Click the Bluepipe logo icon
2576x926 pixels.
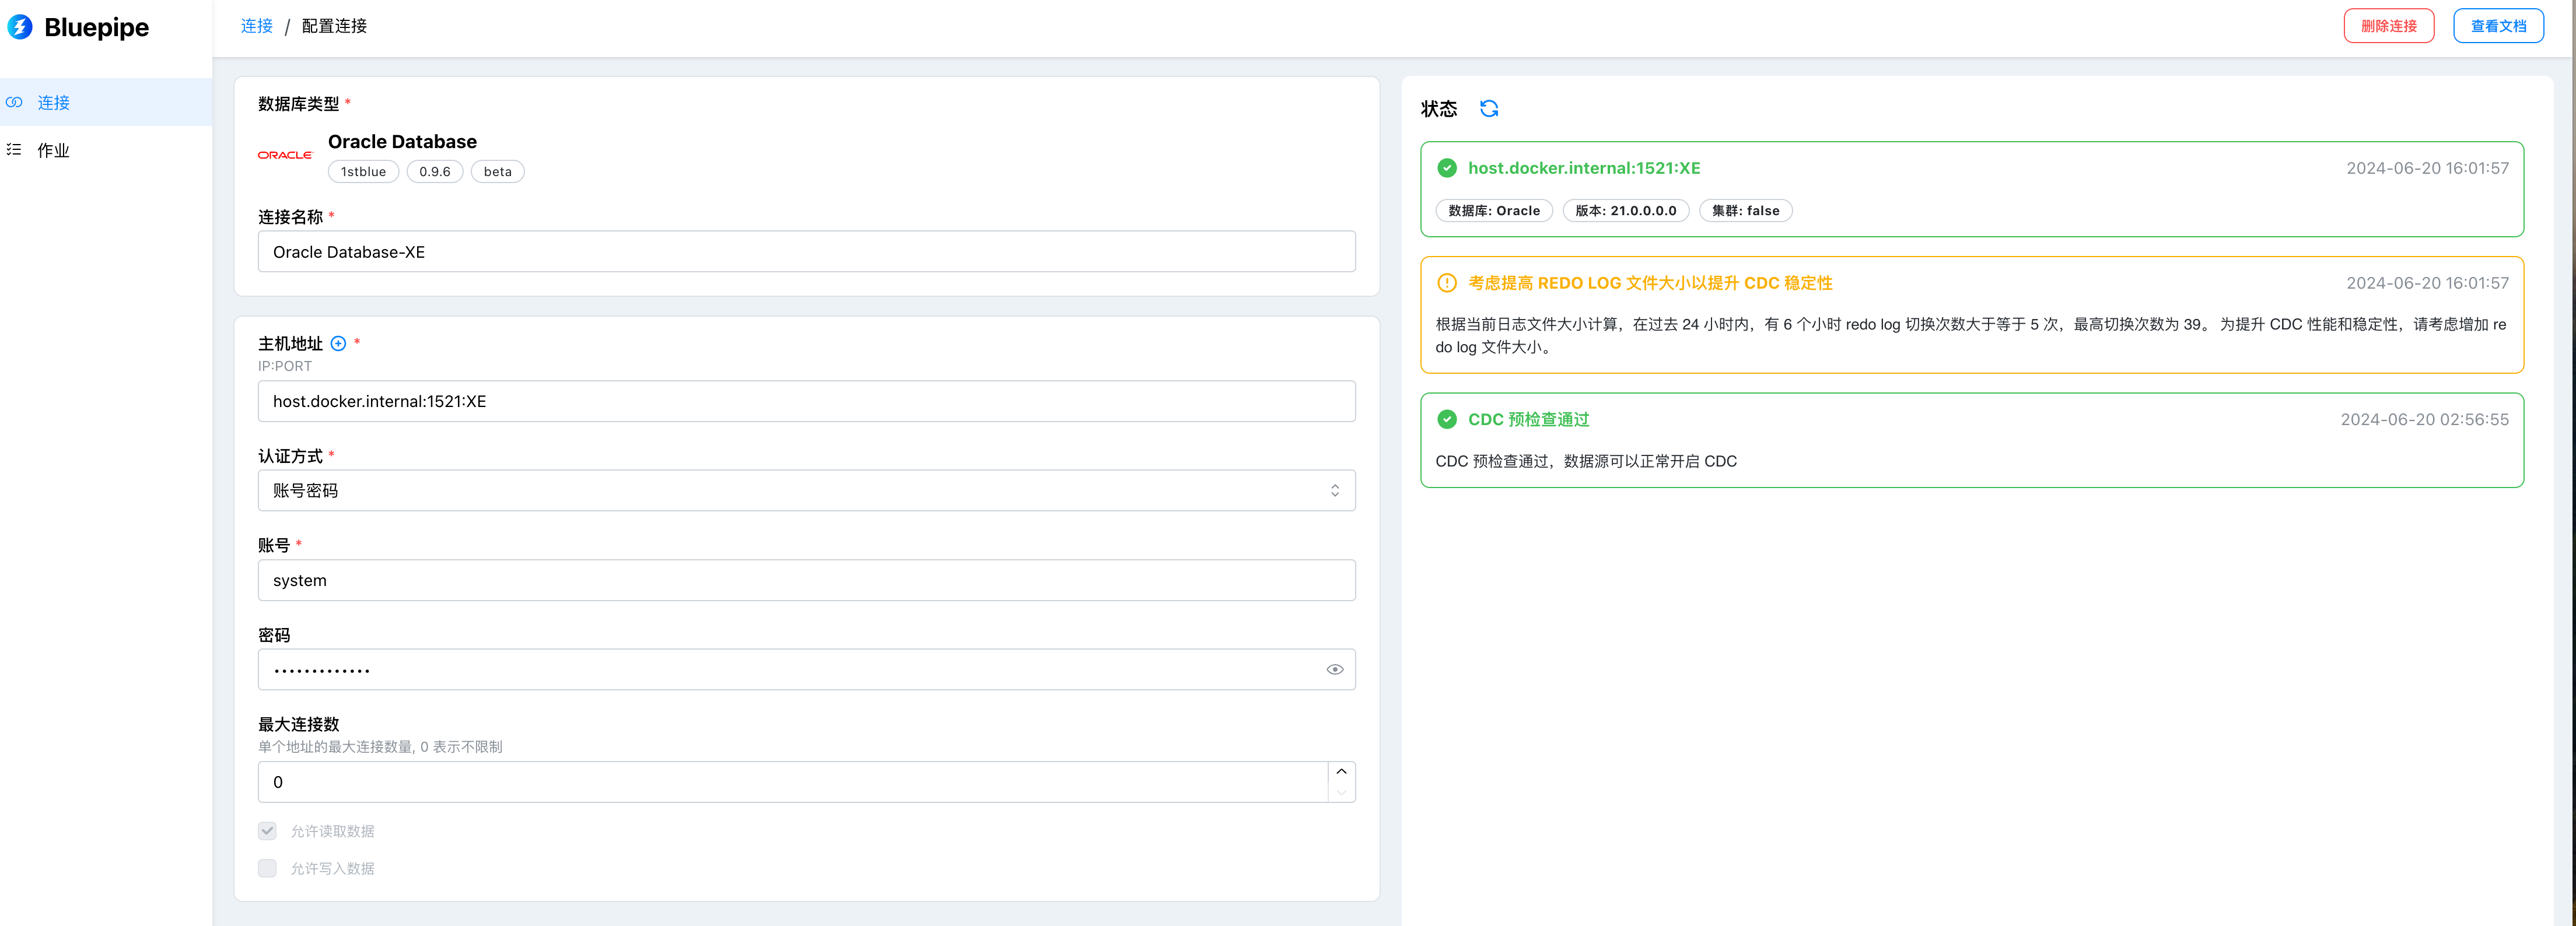pos(20,27)
